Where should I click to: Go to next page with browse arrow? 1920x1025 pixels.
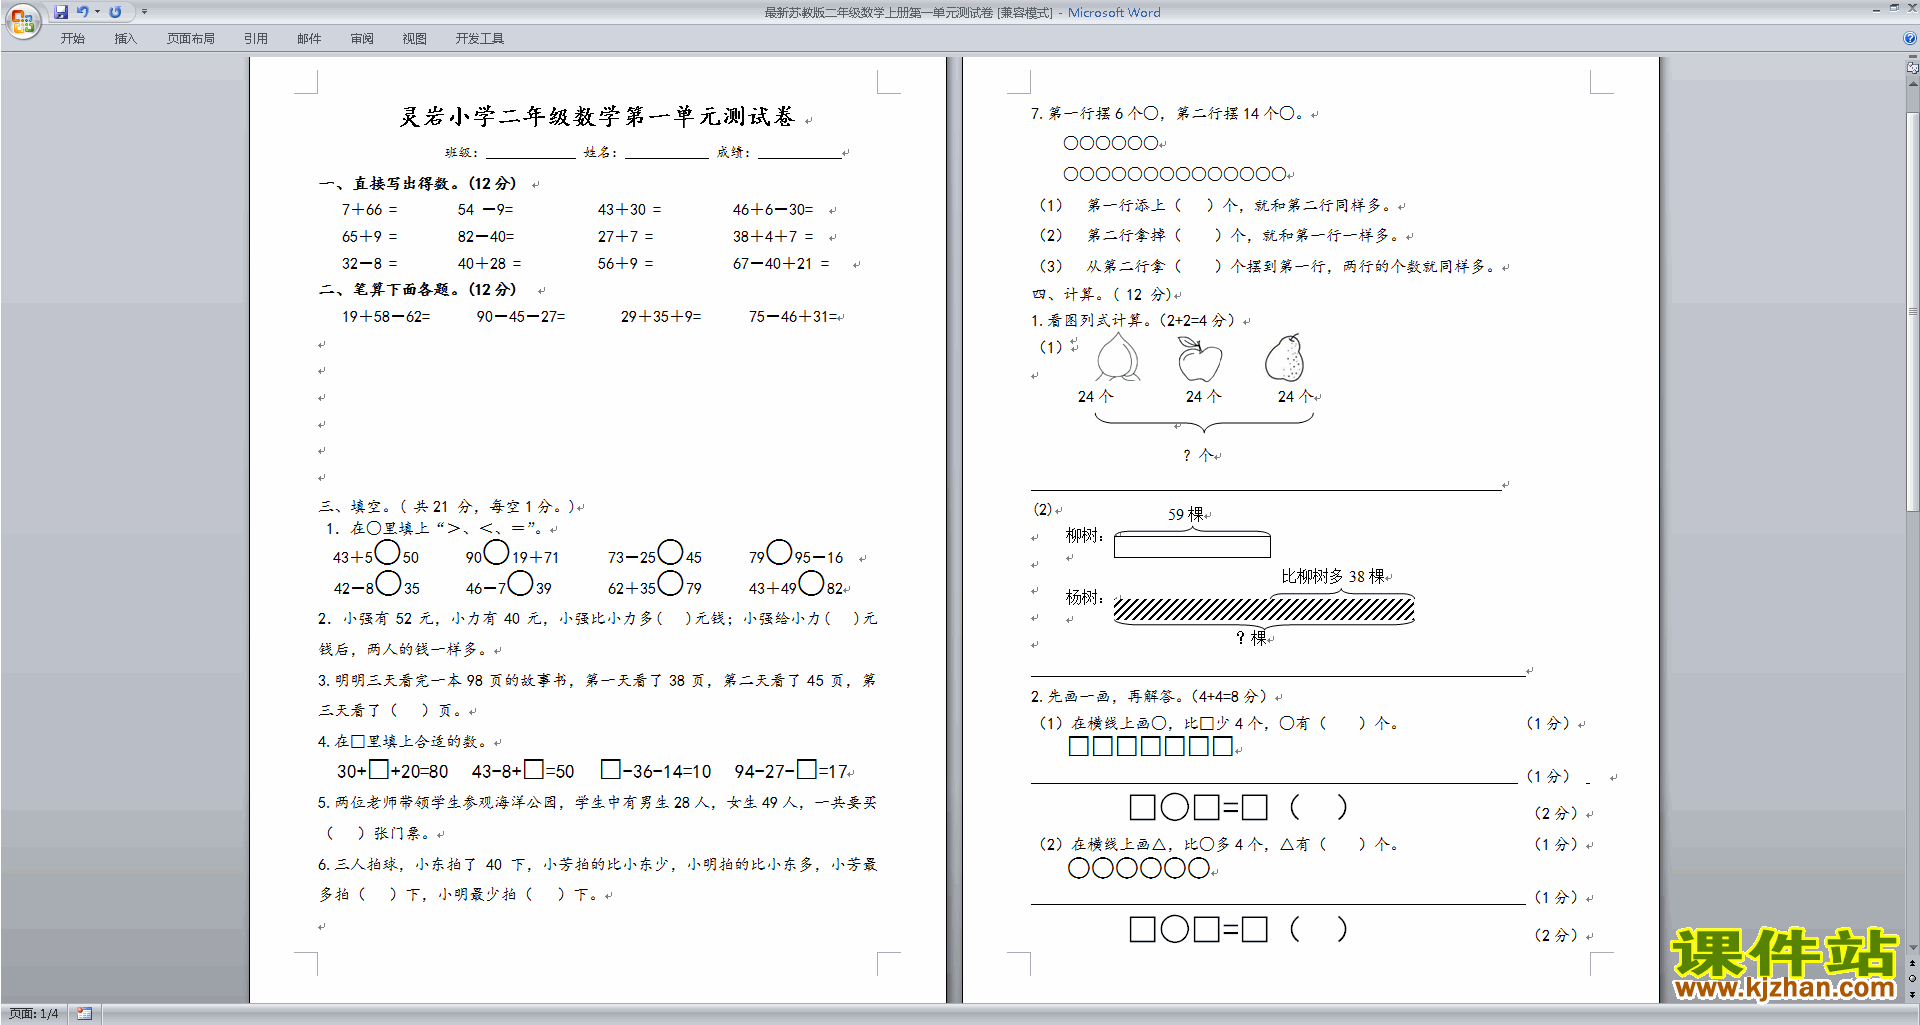pos(1913,993)
